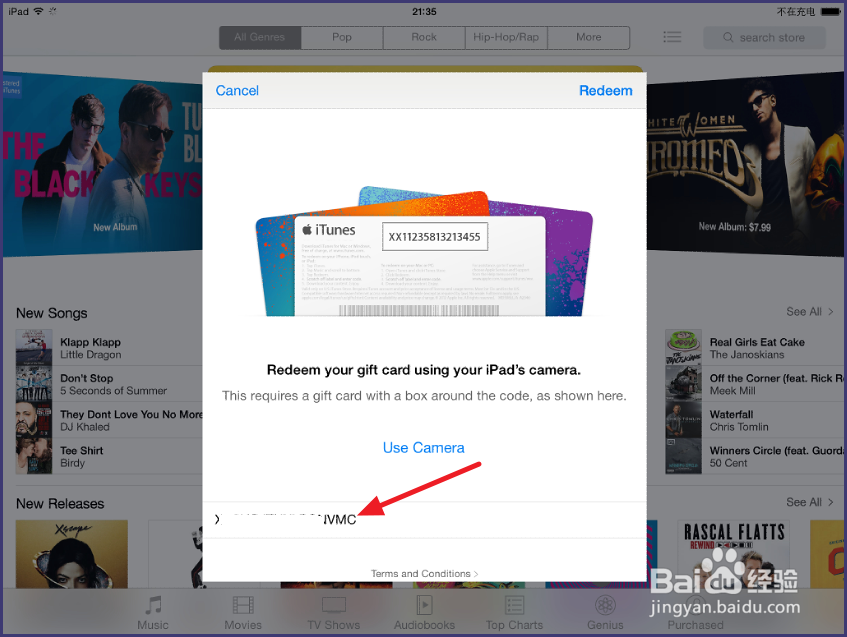
Task: Tap the battery status icon
Action: [830, 11]
